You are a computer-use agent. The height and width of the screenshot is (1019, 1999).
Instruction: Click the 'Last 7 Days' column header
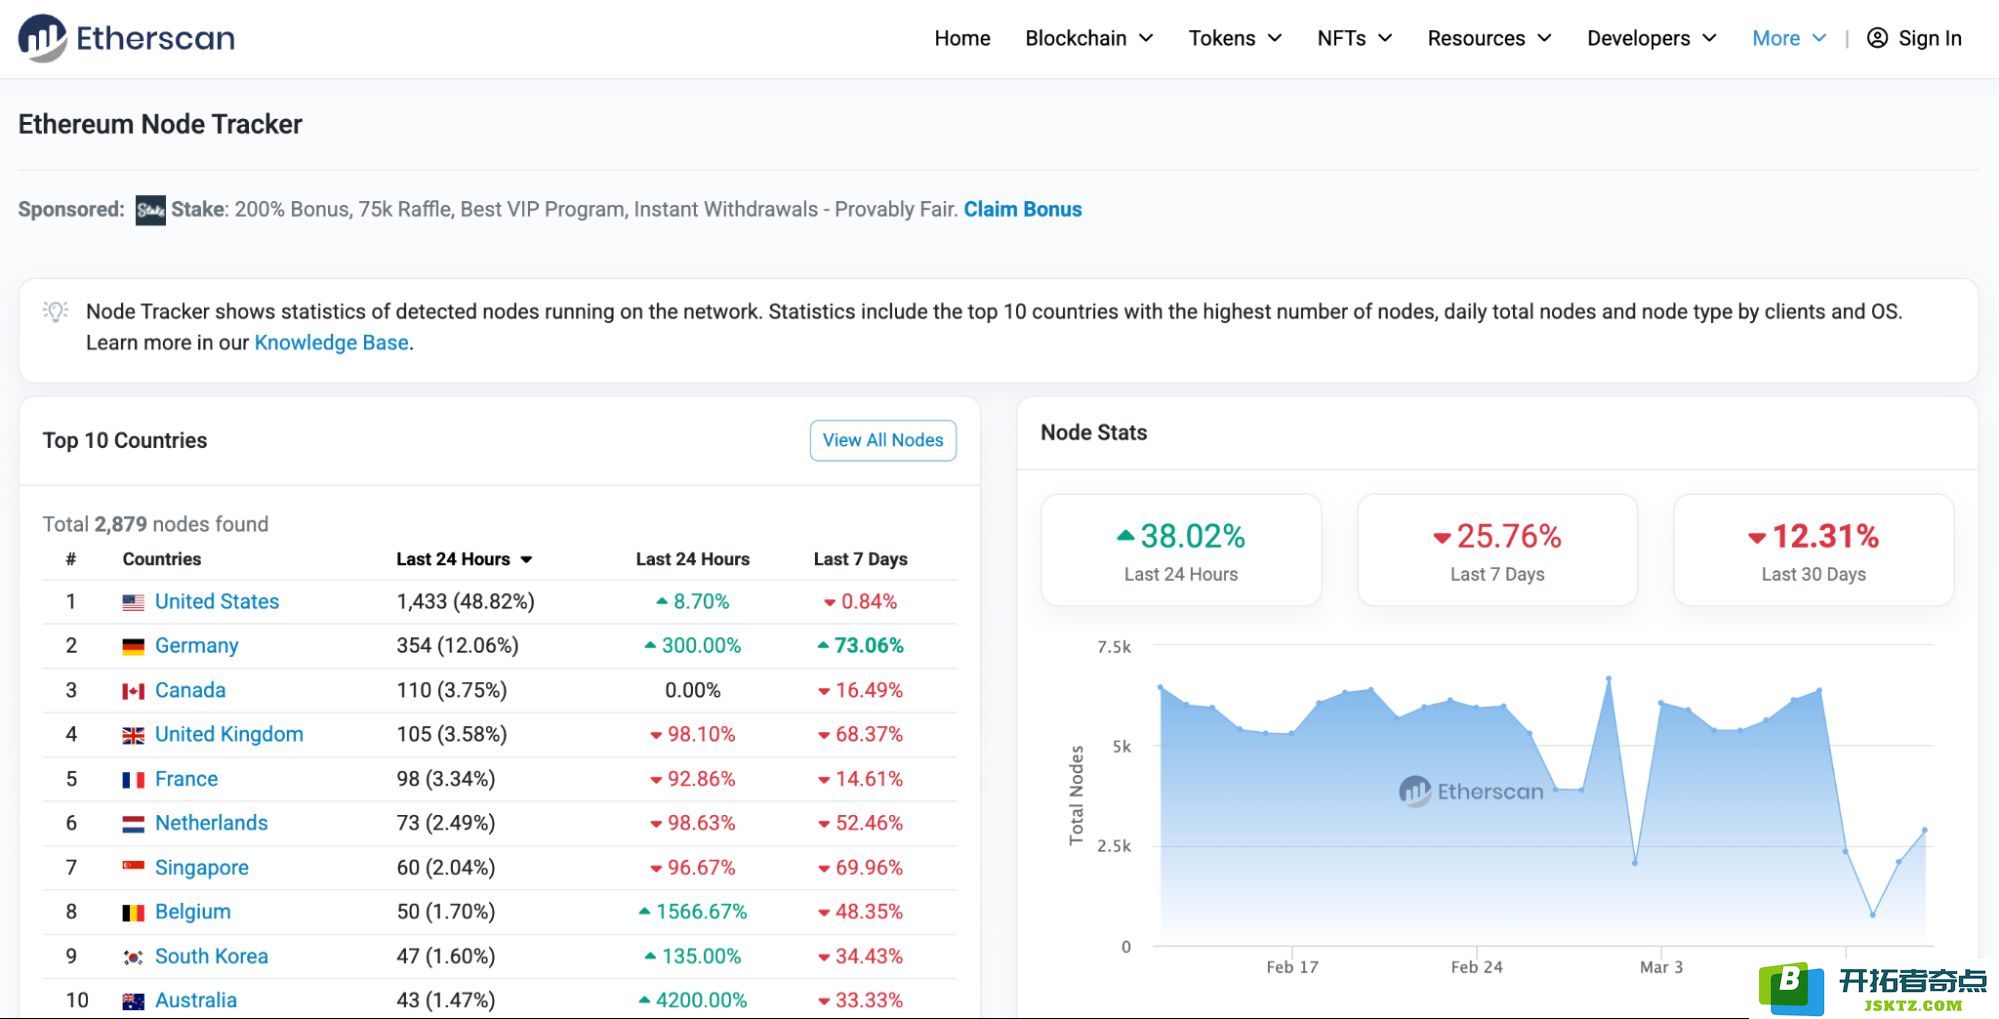[x=860, y=559]
